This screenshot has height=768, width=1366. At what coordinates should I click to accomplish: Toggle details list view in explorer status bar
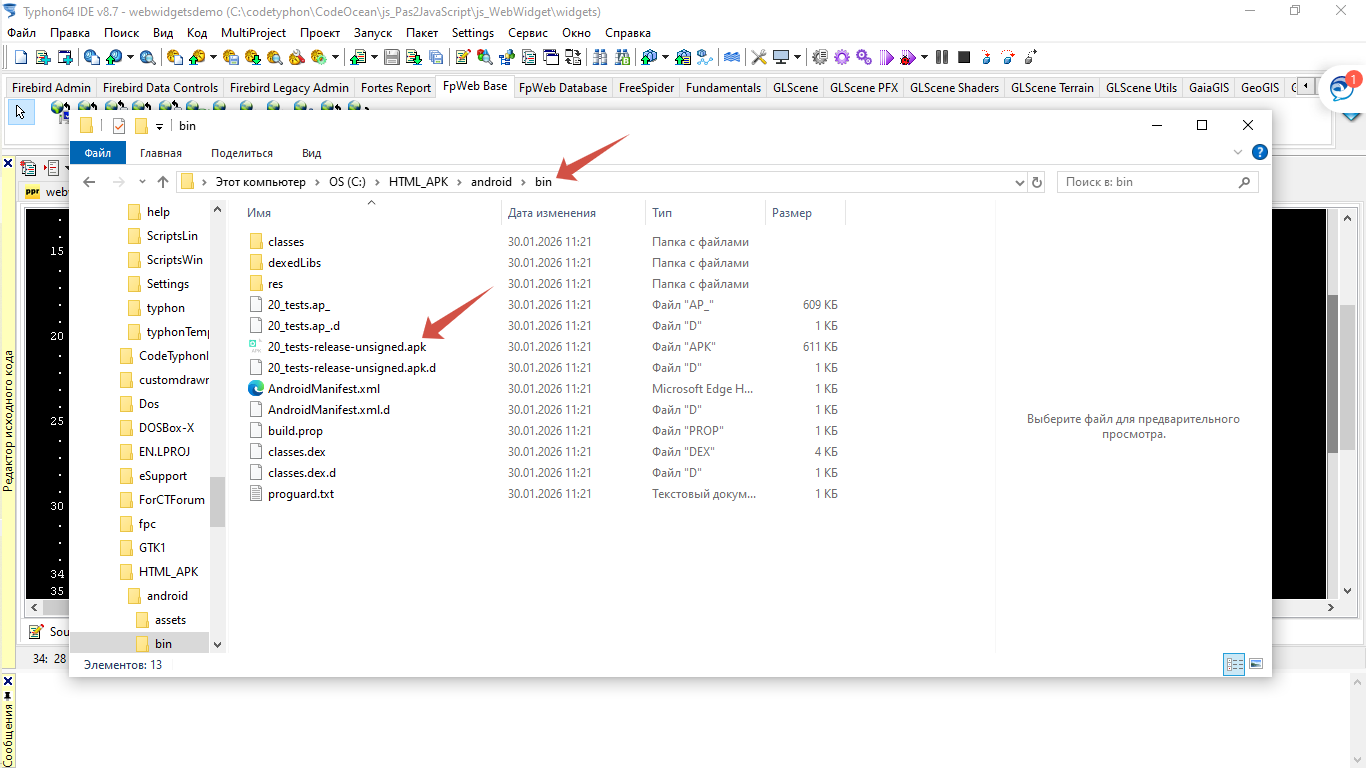1234,664
